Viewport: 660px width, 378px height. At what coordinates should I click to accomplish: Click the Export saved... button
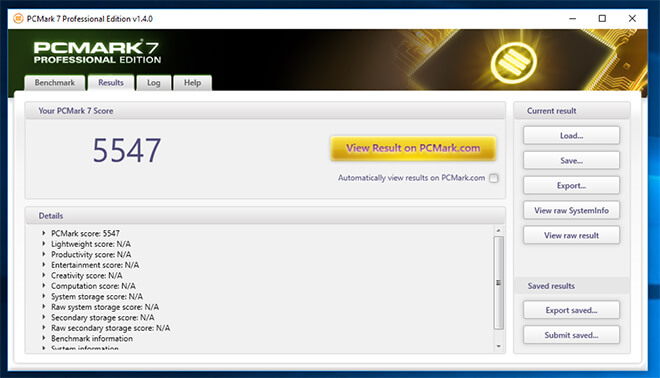pyautogui.click(x=571, y=310)
